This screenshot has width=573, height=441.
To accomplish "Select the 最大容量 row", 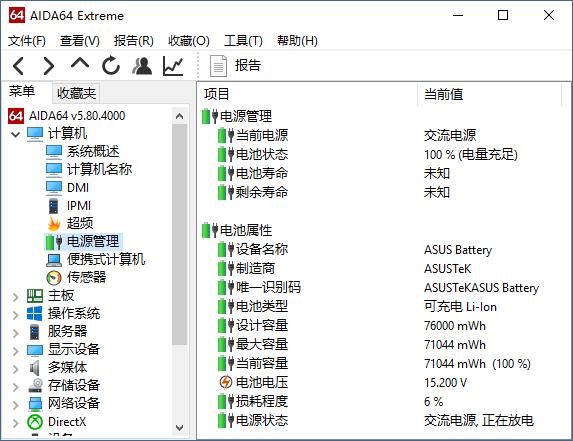I will [x=383, y=344].
